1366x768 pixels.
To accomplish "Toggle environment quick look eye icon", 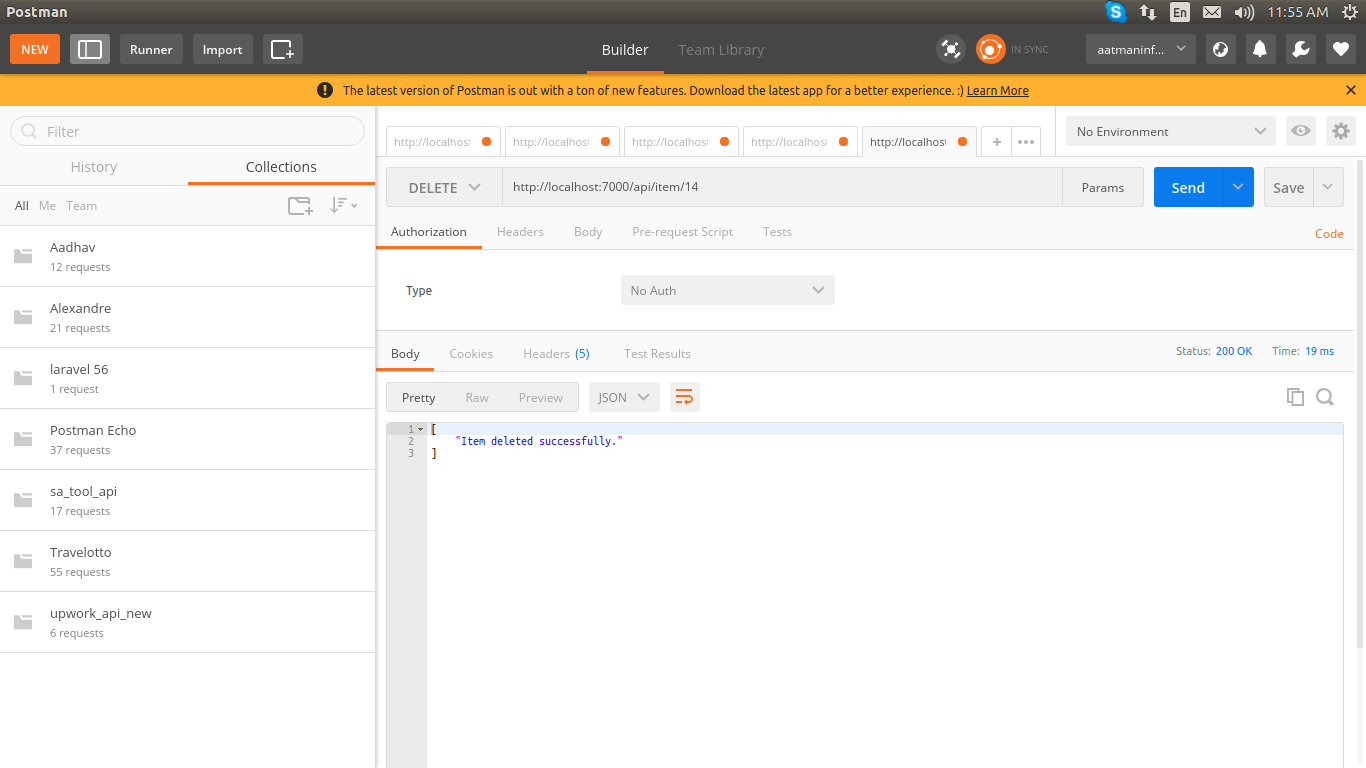I will (1300, 131).
